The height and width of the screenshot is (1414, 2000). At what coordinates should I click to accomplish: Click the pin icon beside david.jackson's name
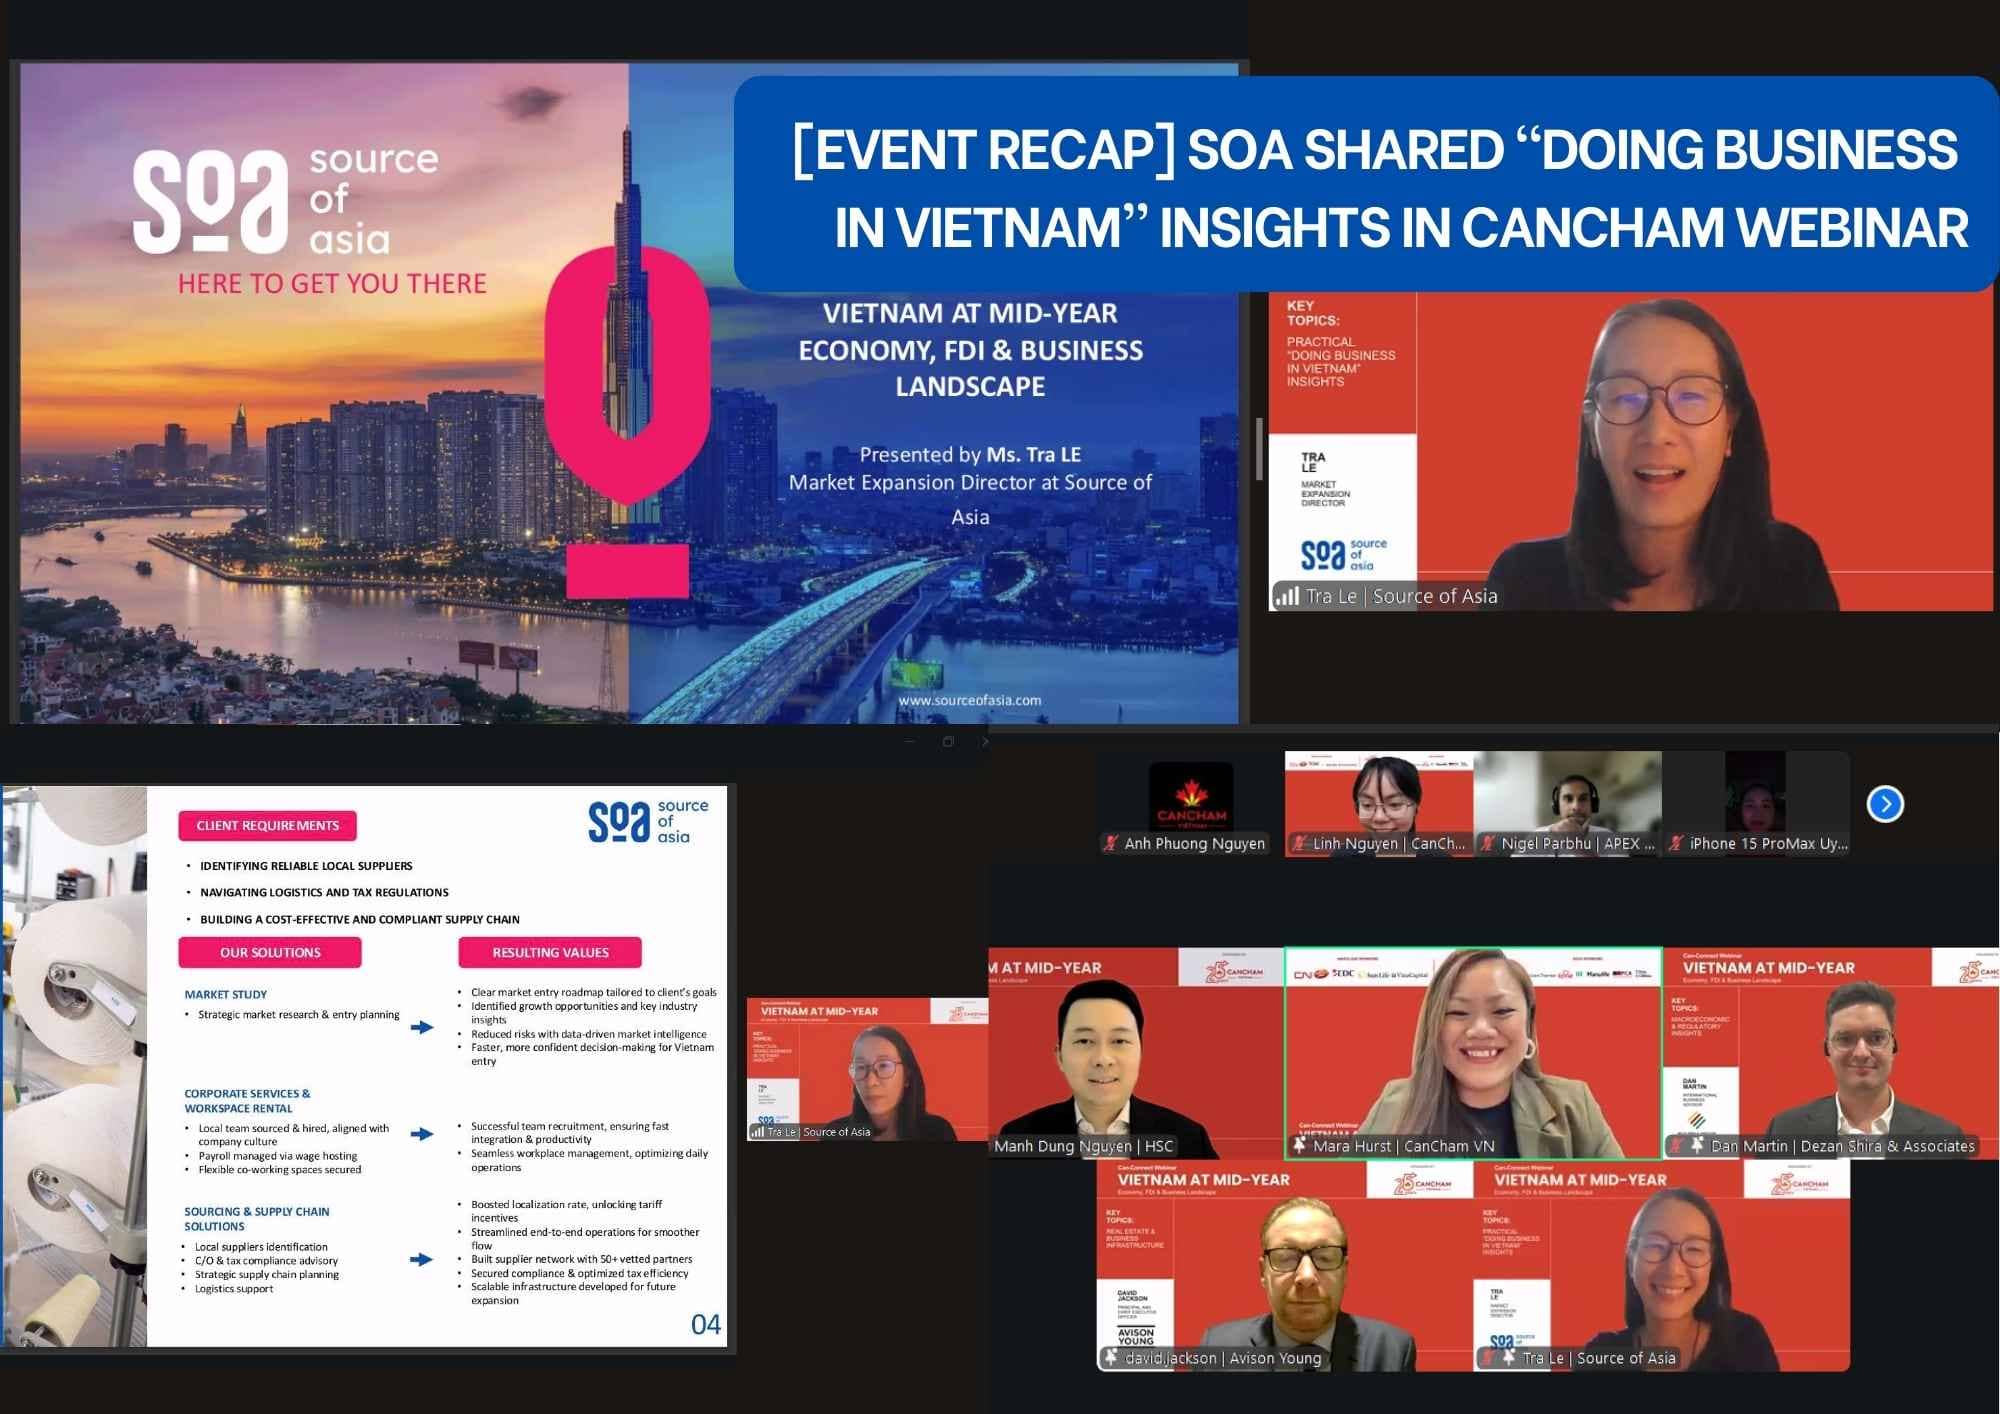(x=1110, y=1357)
